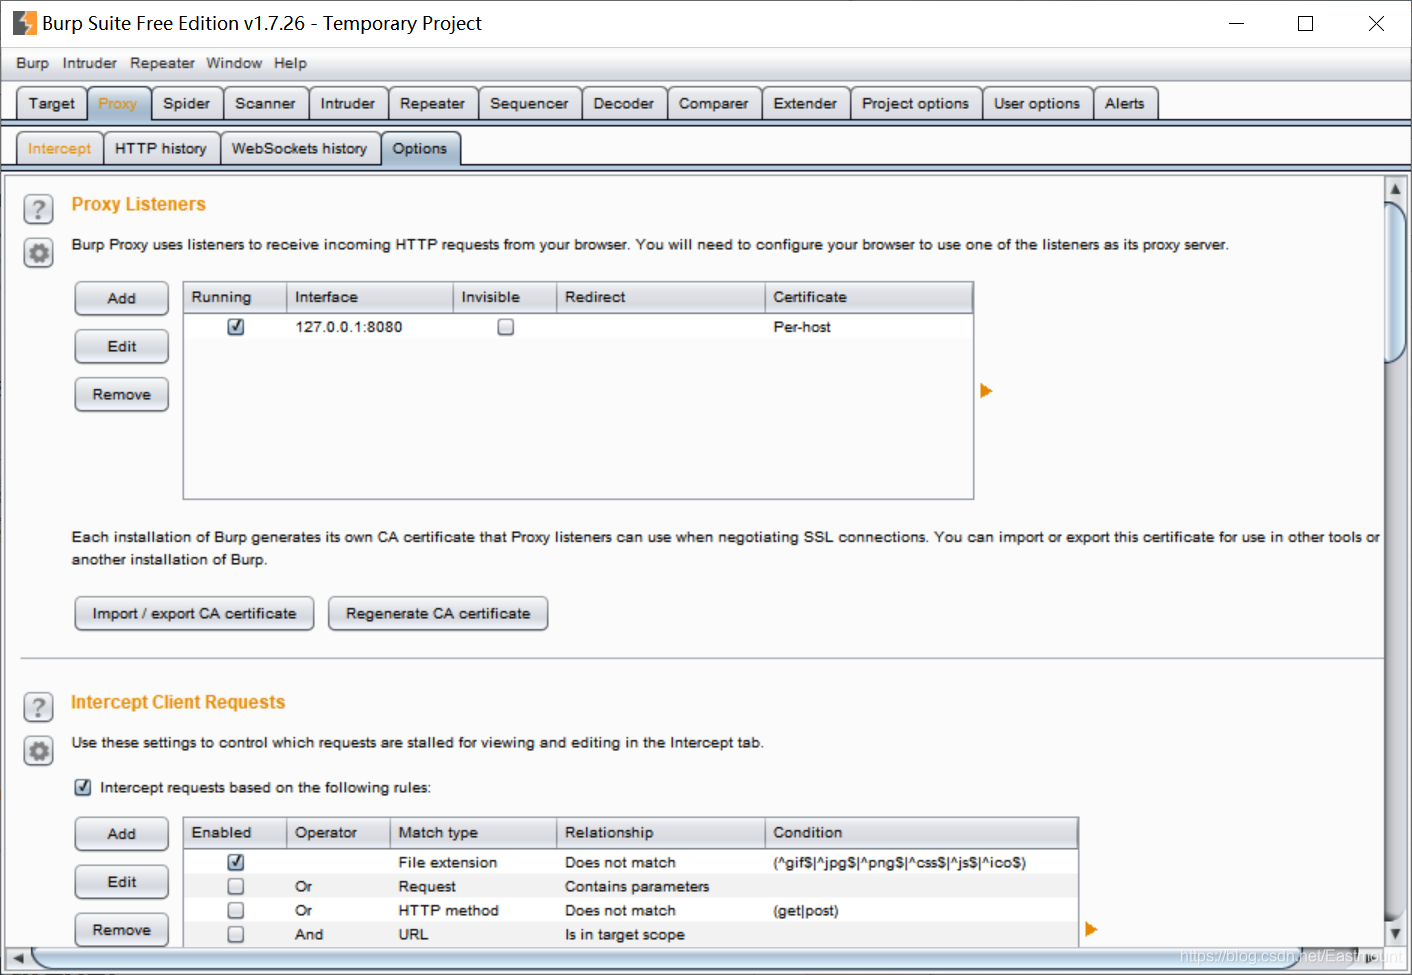This screenshot has height=975, width=1412.
Task: Enable the URL in target scope rule
Action: coord(236,934)
